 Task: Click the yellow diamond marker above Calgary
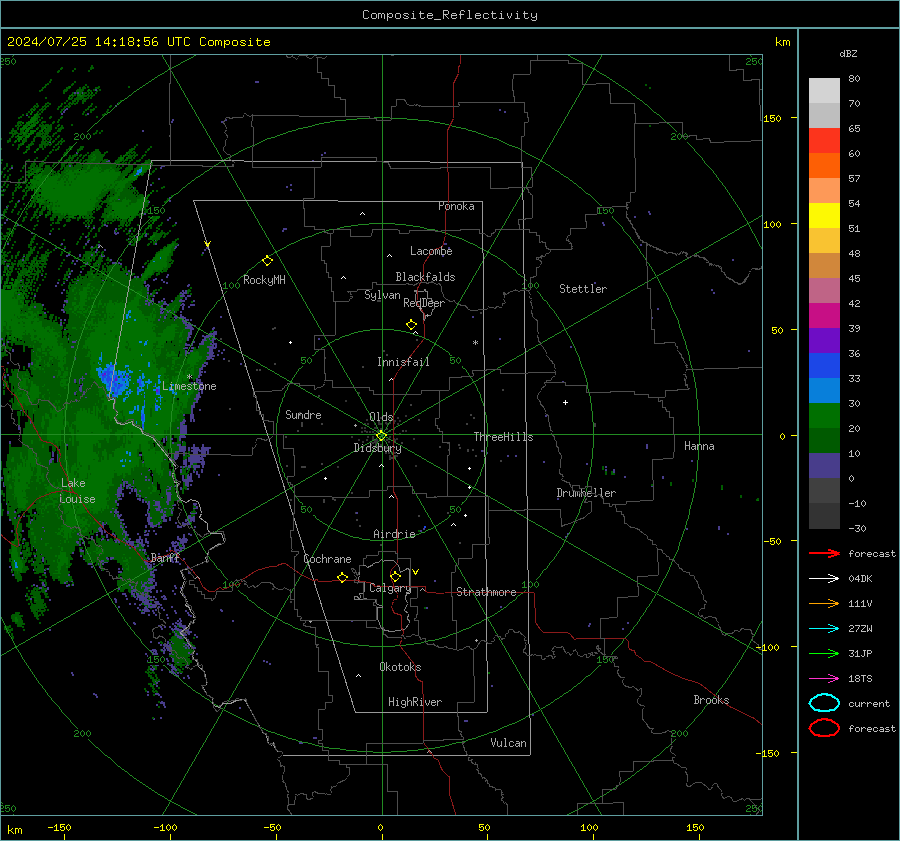point(395,576)
